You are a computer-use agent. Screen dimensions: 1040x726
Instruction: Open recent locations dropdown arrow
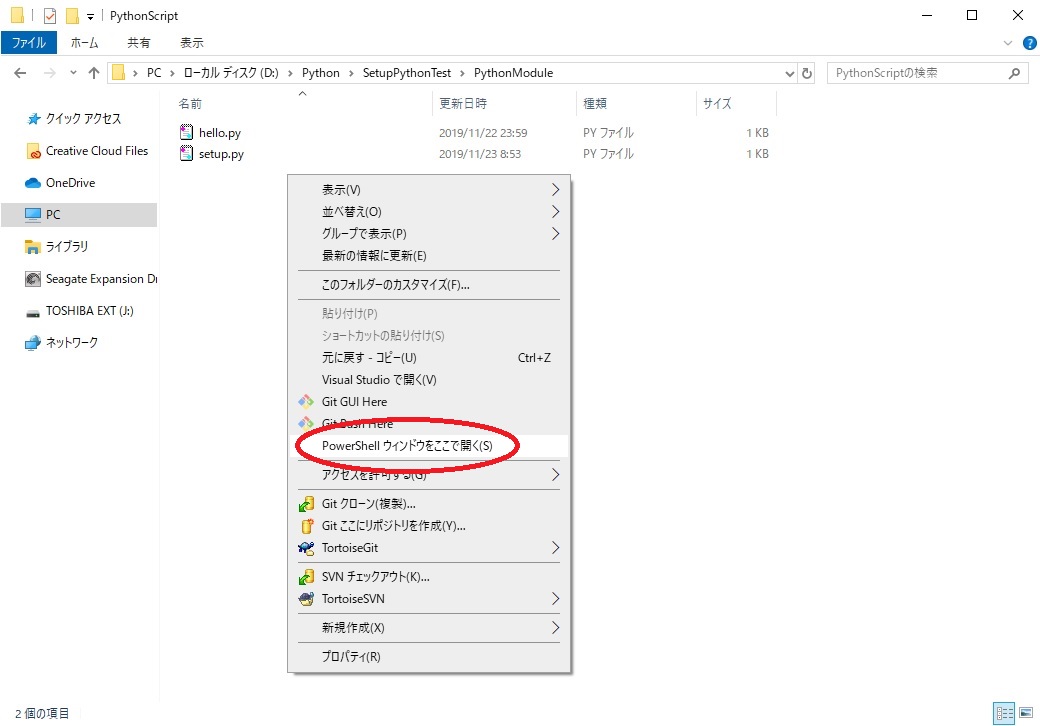click(73, 73)
